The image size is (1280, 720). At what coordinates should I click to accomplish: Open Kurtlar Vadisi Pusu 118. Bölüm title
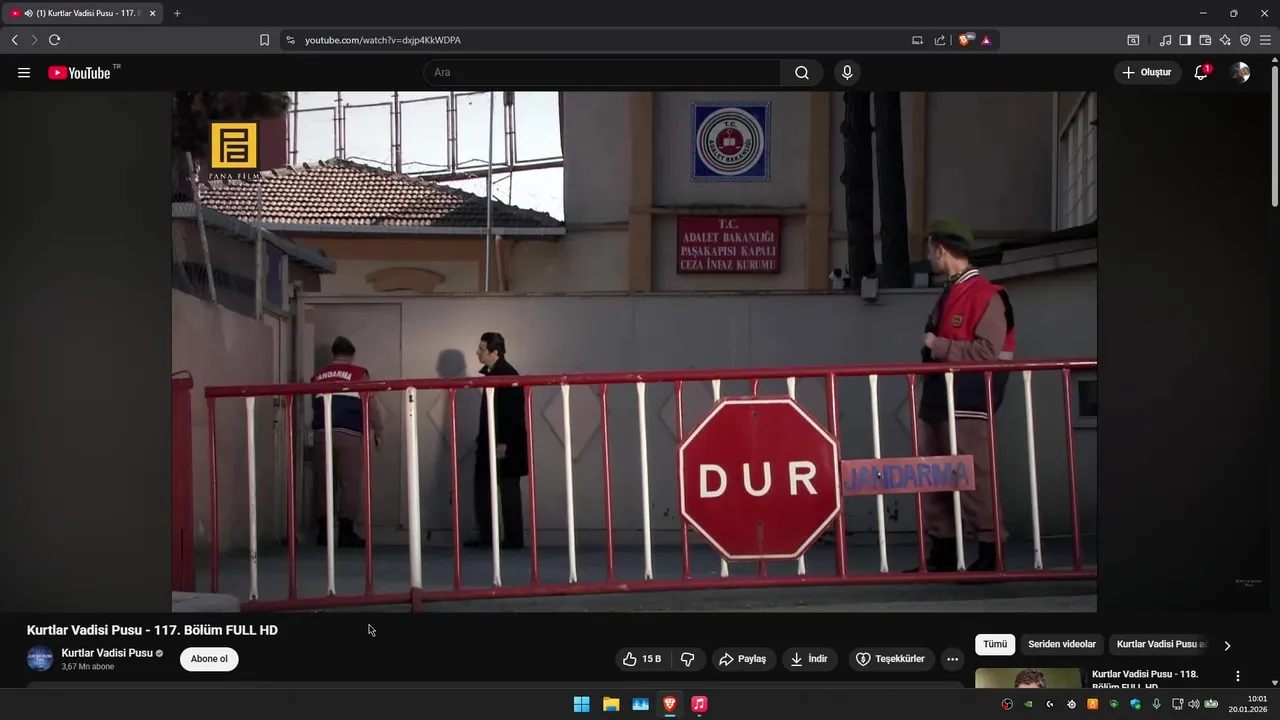coord(1145,680)
